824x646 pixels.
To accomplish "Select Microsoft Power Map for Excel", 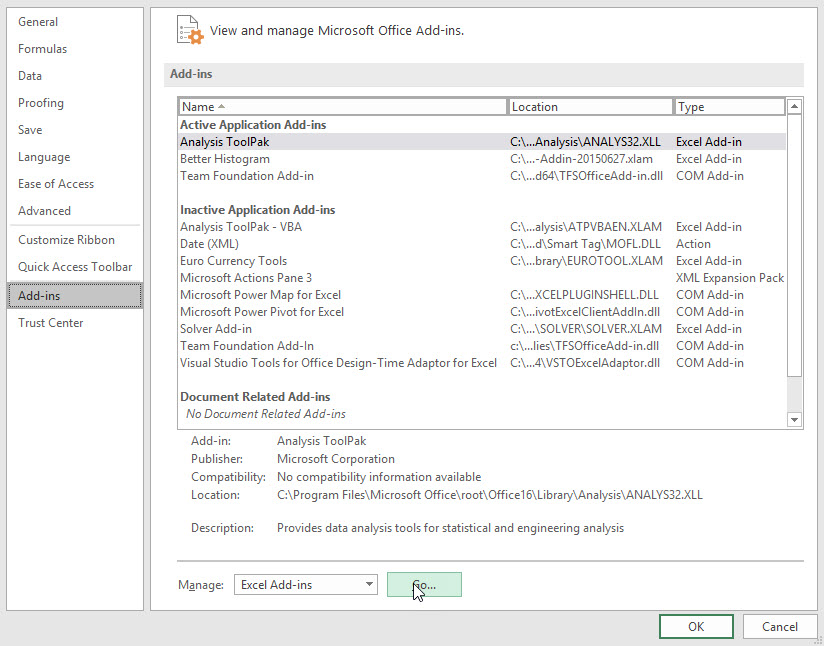I will 482,295.
